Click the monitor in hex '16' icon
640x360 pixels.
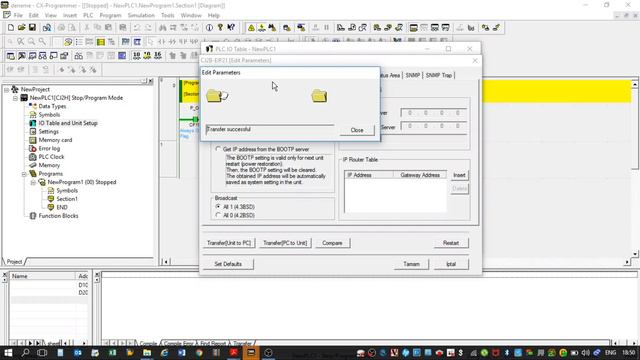click(158, 56)
